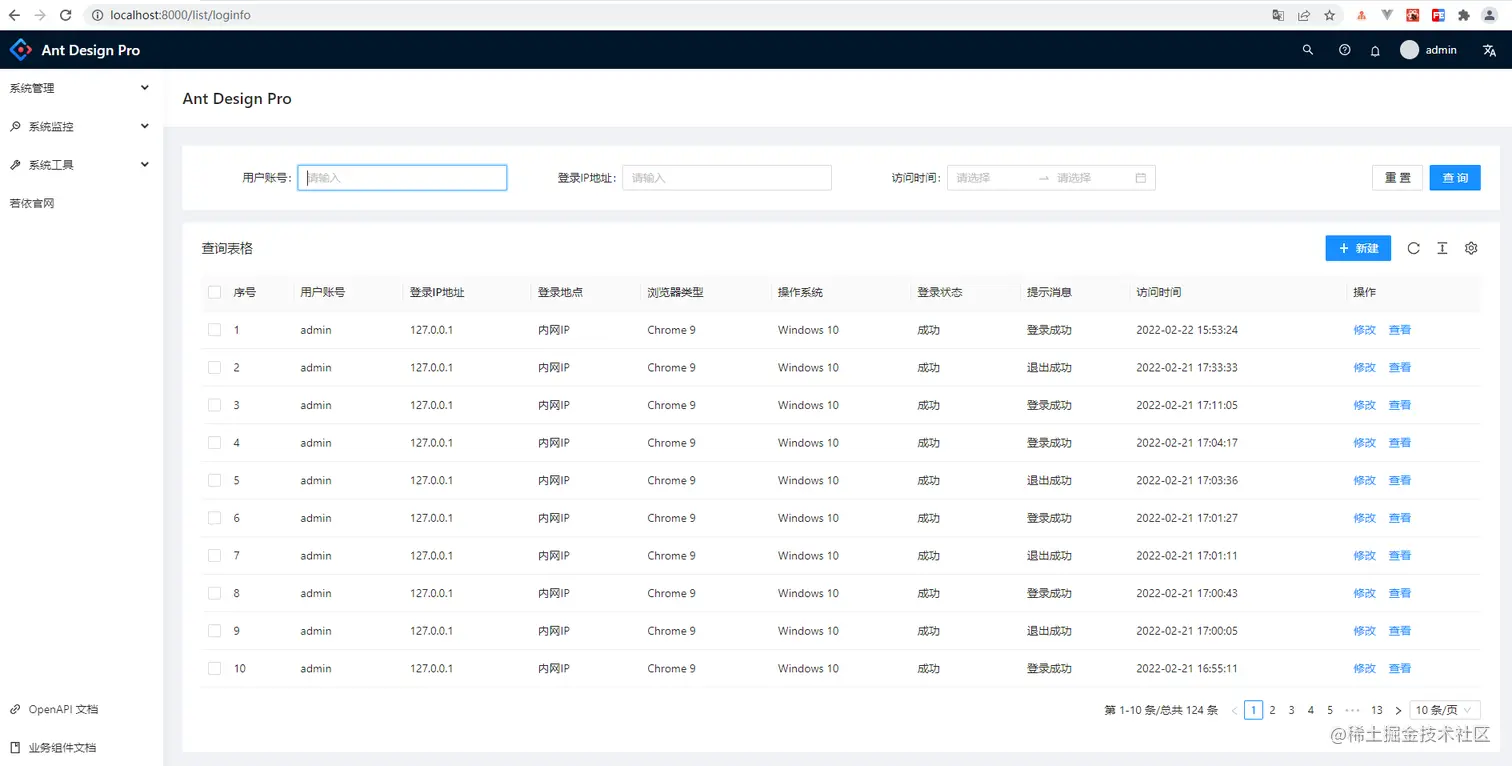This screenshot has width=1512, height=766.
Task: Open the header search icon
Action: (1308, 50)
